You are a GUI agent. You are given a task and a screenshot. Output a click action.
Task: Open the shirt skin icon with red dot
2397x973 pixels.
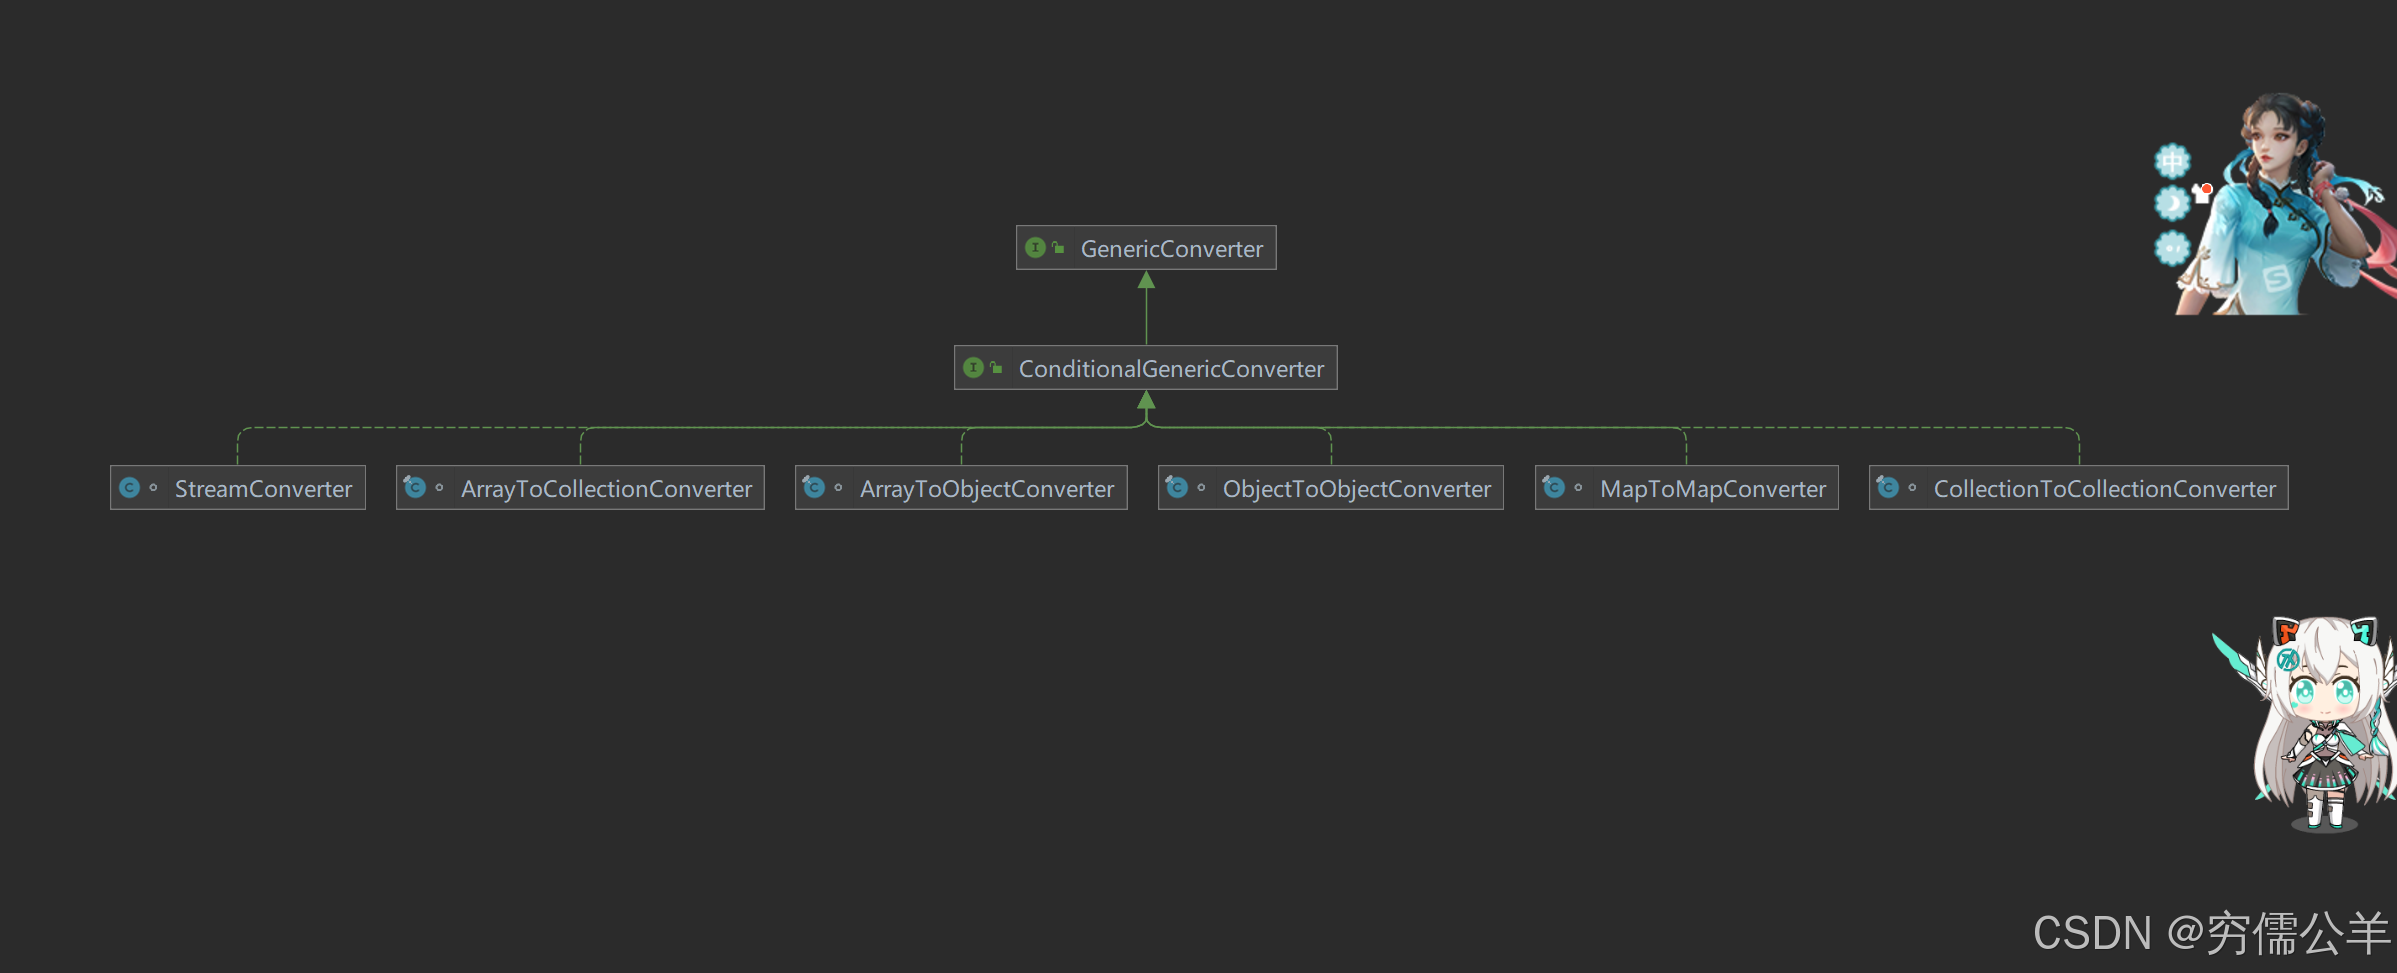(x=2202, y=193)
